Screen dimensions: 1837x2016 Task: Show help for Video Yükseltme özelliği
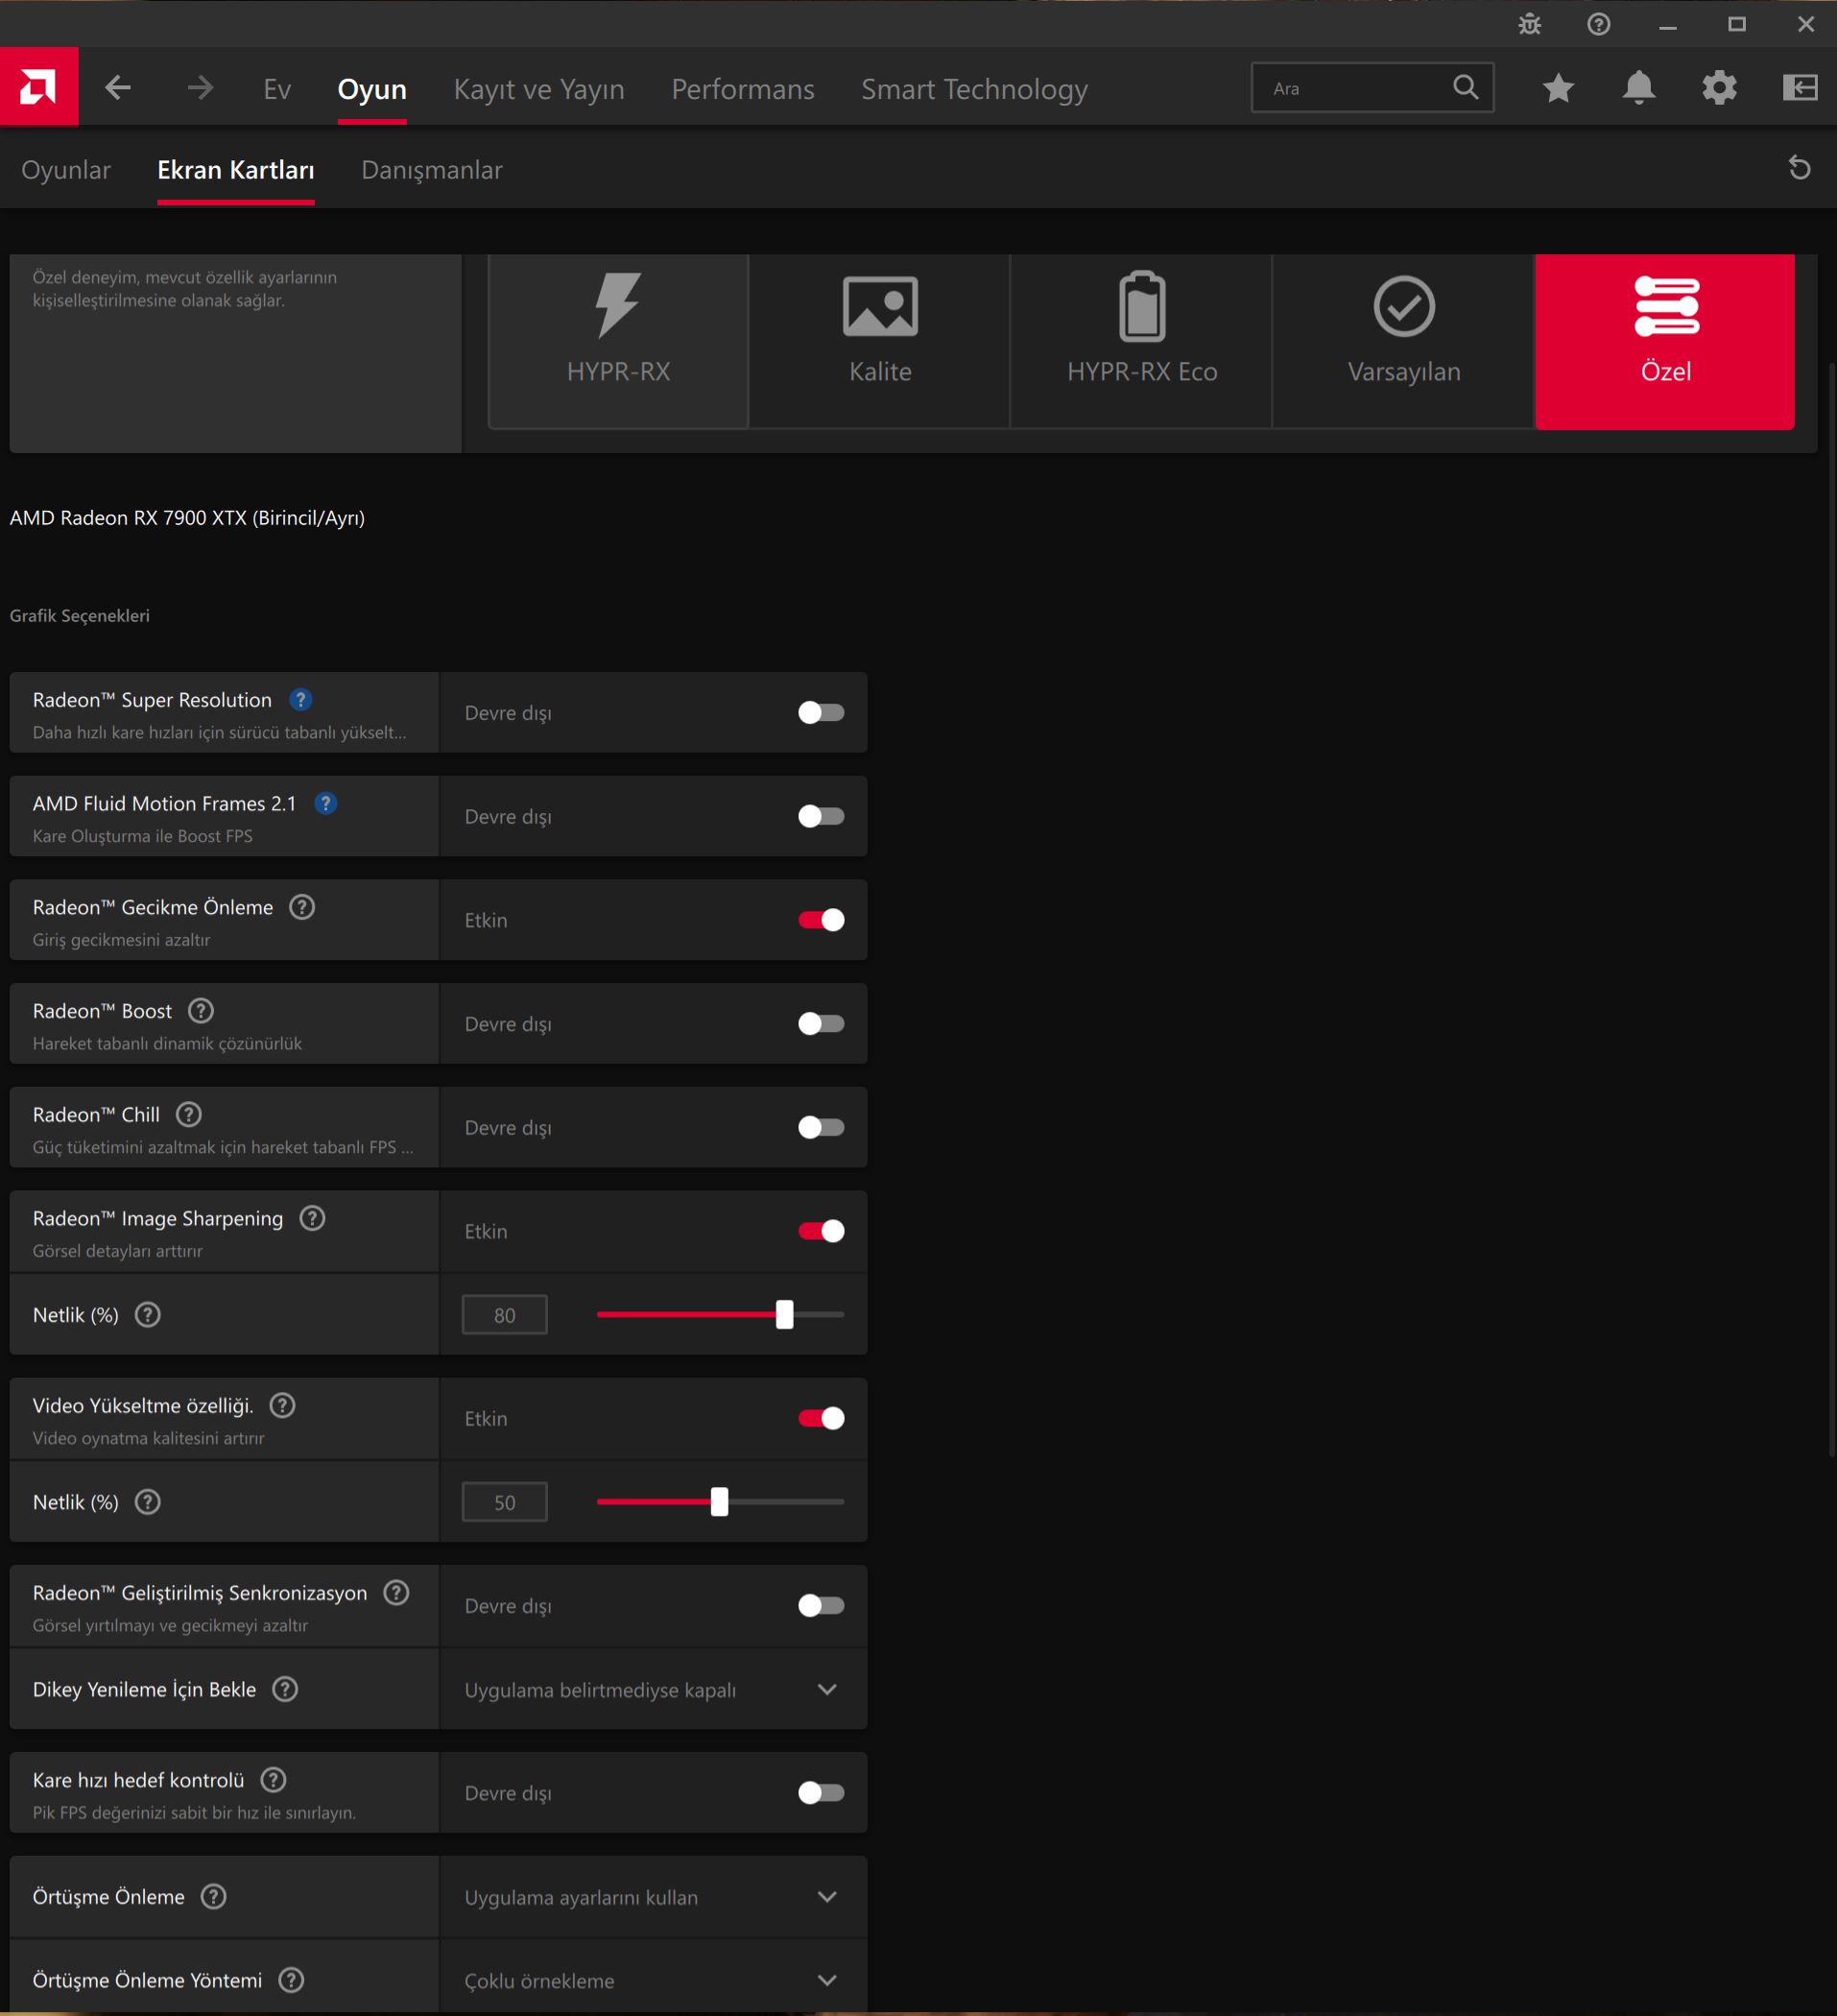click(283, 1405)
